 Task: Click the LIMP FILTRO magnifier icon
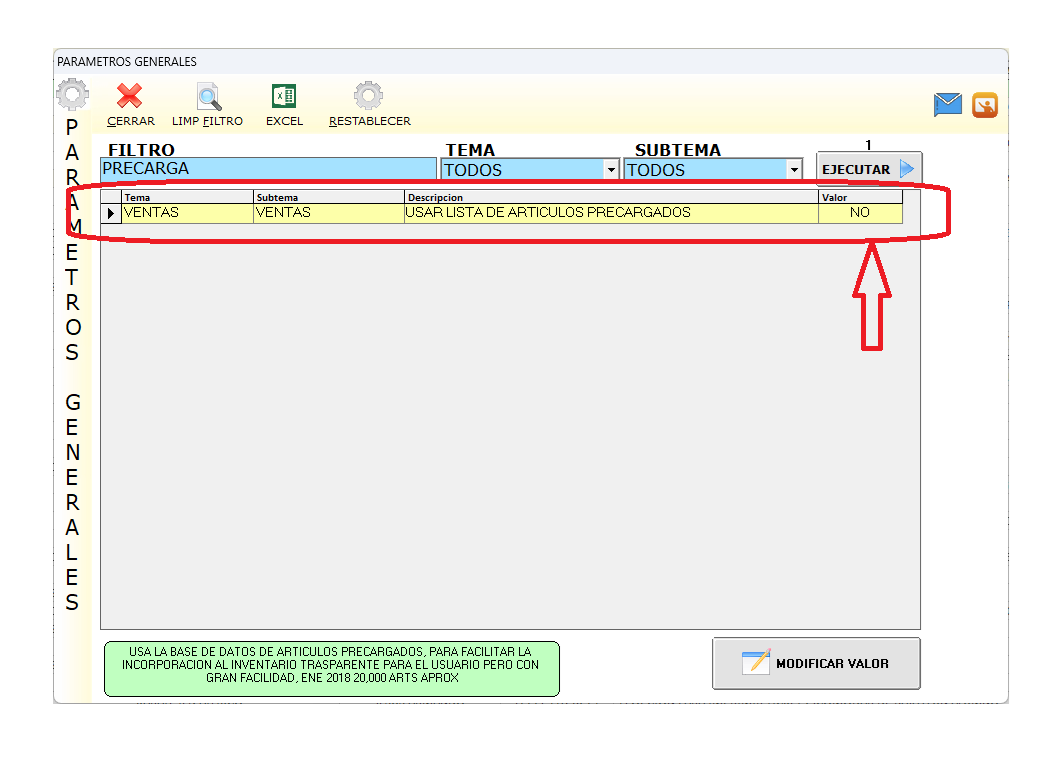(x=208, y=97)
